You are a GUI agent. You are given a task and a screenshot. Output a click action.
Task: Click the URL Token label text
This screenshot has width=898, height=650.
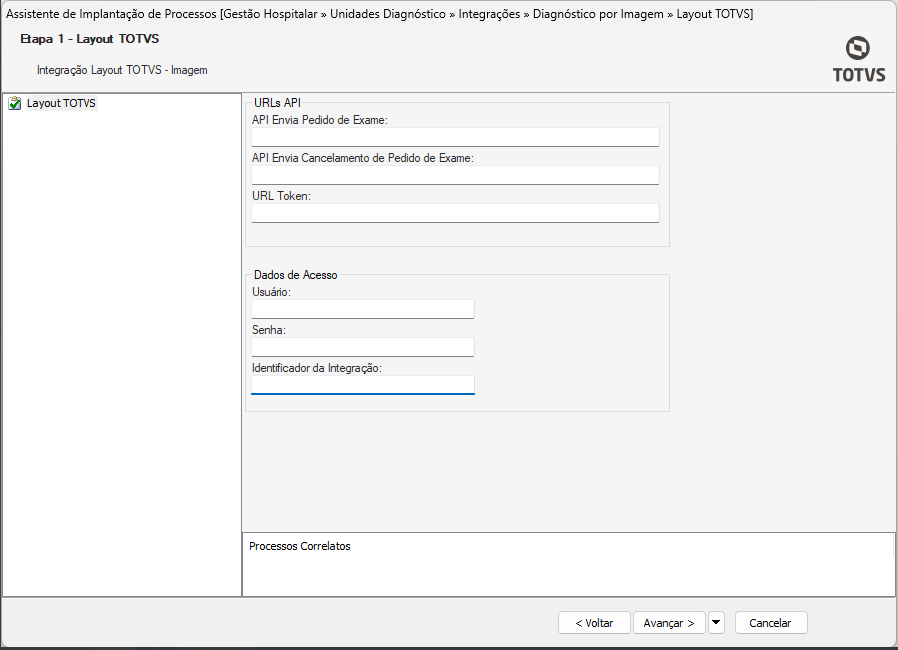click(x=281, y=196)
